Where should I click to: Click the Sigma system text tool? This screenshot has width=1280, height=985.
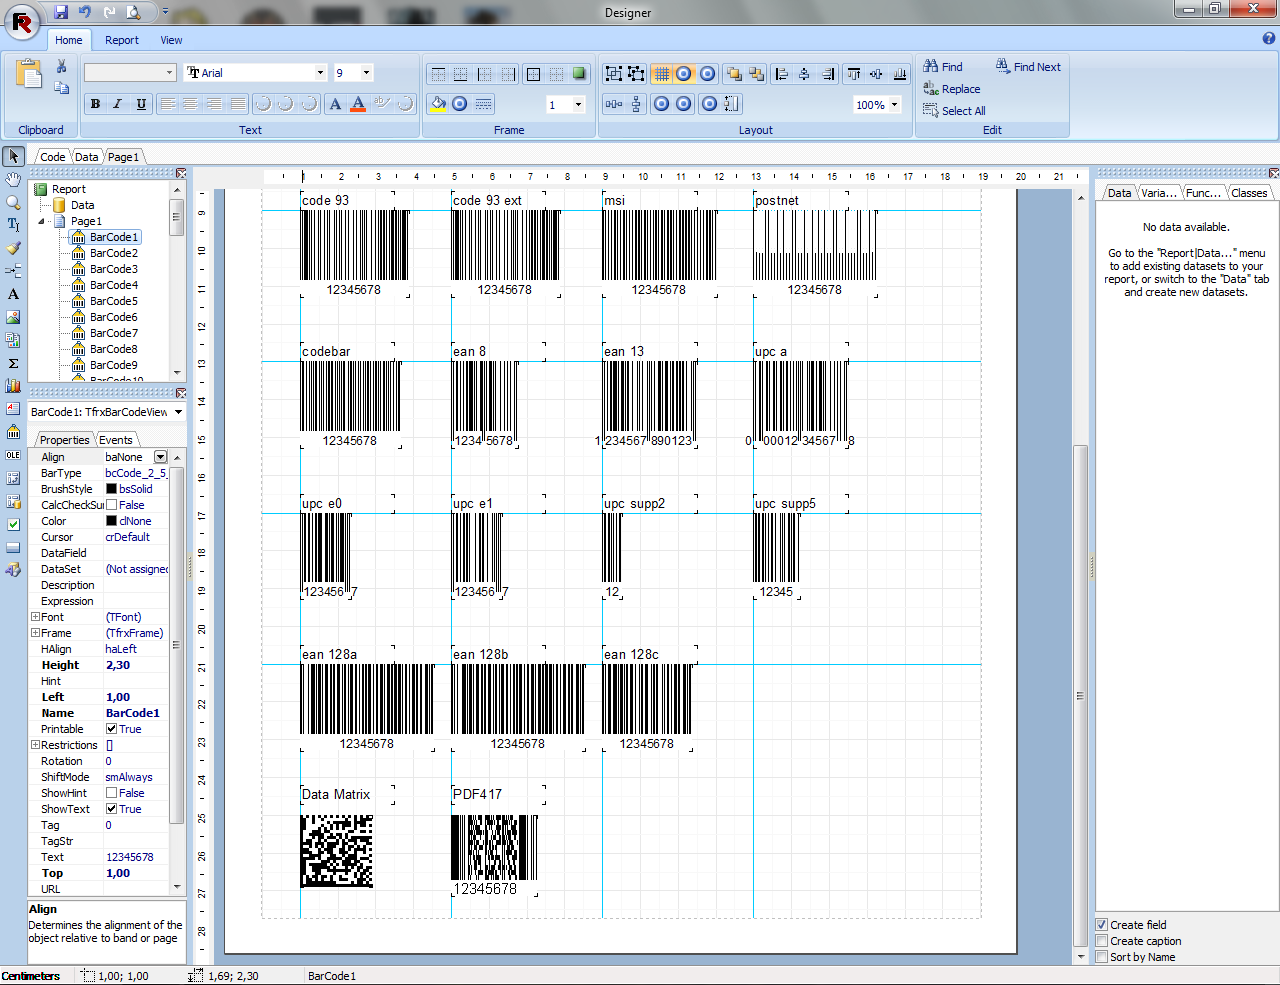tap(13, 363)
